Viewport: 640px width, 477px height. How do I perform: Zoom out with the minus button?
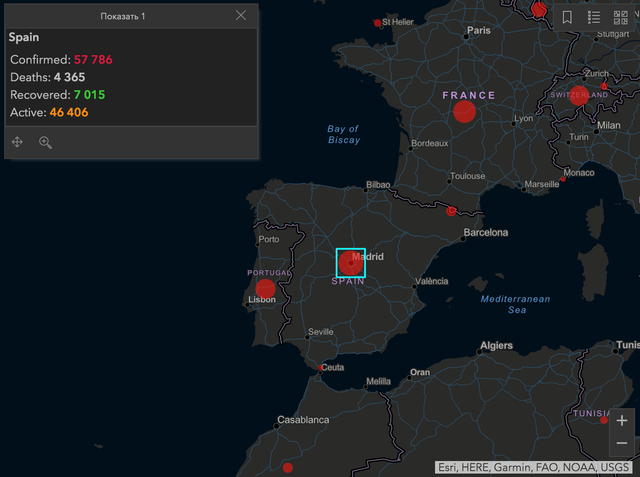coord(622,443)
